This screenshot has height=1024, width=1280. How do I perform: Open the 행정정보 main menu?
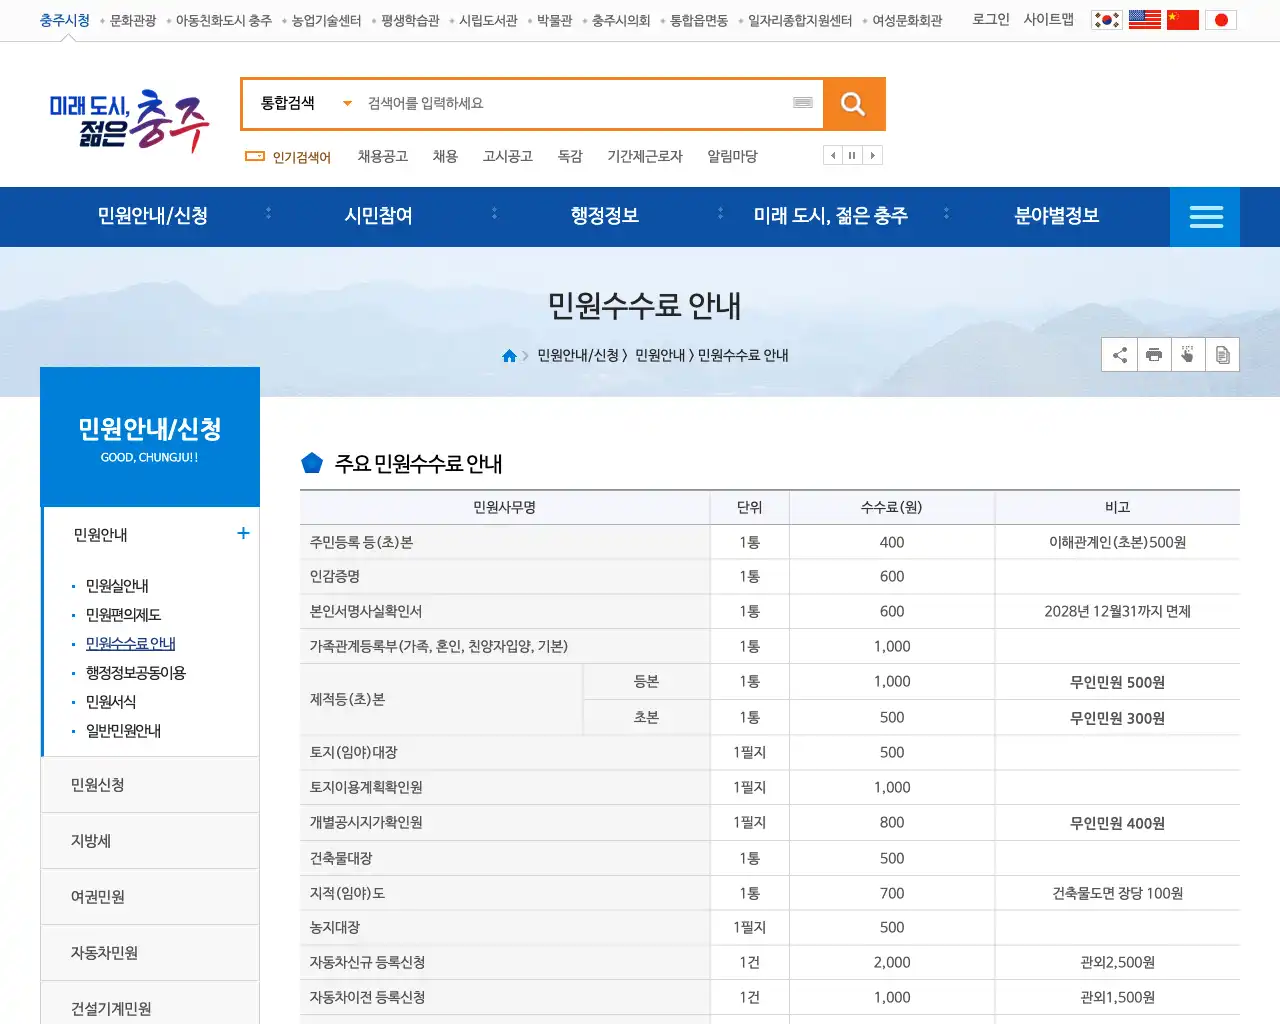(605, 216)
